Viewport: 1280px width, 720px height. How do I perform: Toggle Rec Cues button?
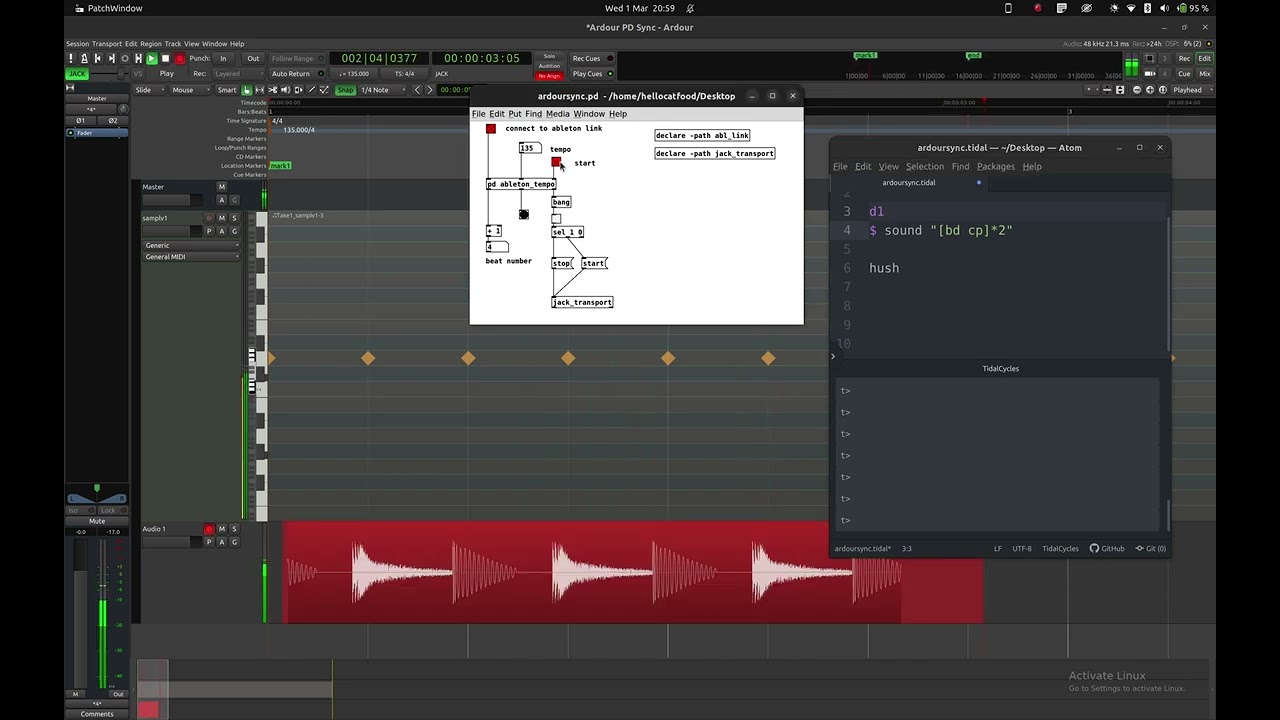click(592, 58)
